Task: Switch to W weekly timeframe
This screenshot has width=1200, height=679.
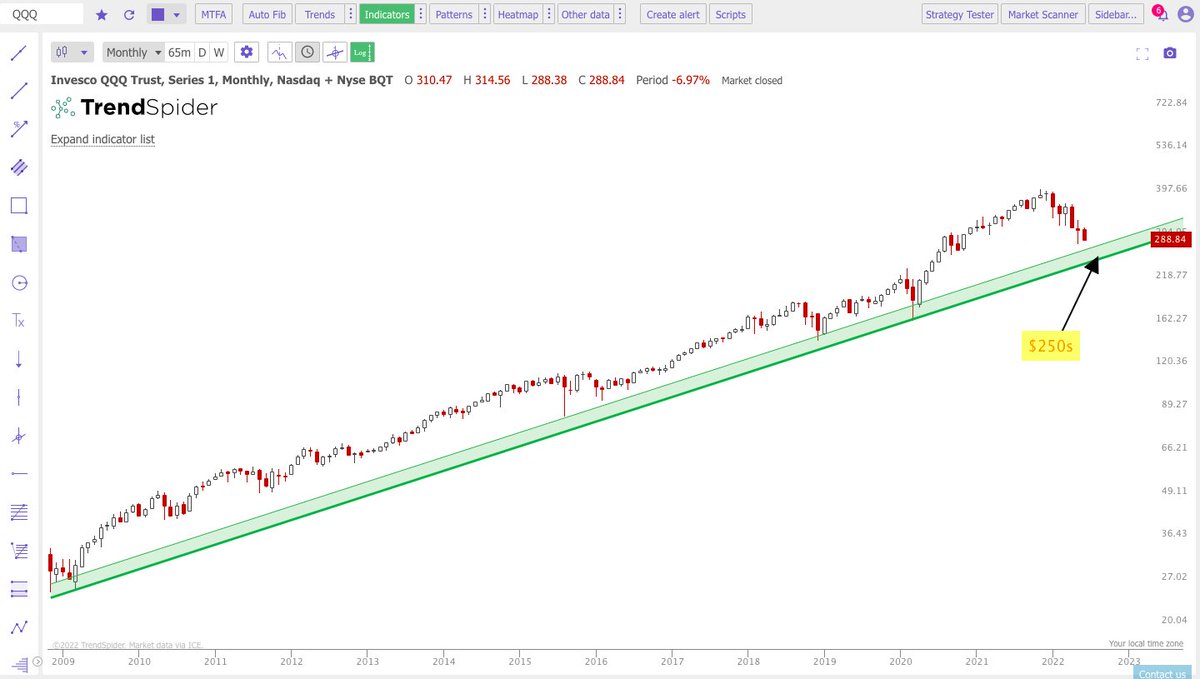Action: tap(219, 52)
